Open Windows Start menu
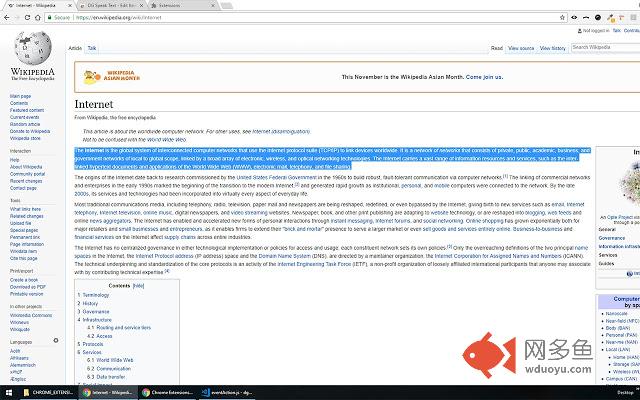The image size is (640, 400). click(x=8, y=393)
